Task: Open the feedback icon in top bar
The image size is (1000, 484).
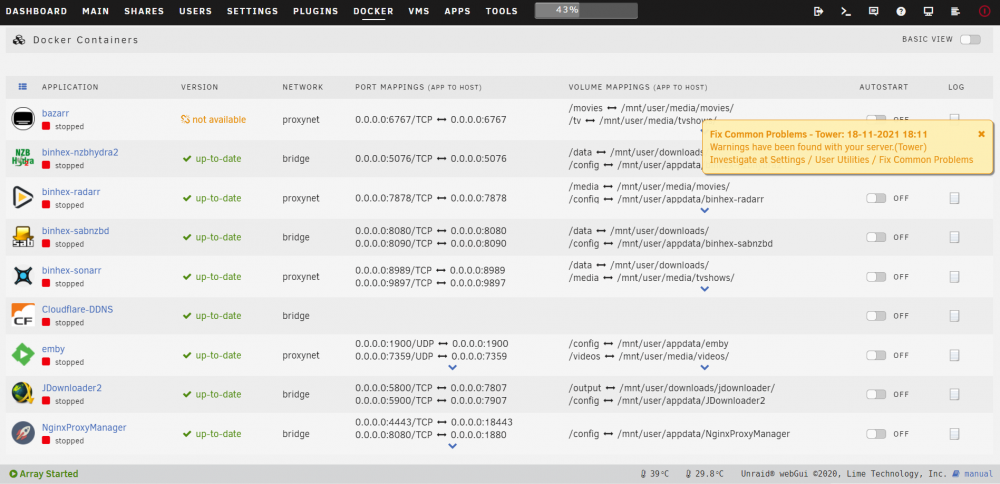Action: click(x=874, y=11)
